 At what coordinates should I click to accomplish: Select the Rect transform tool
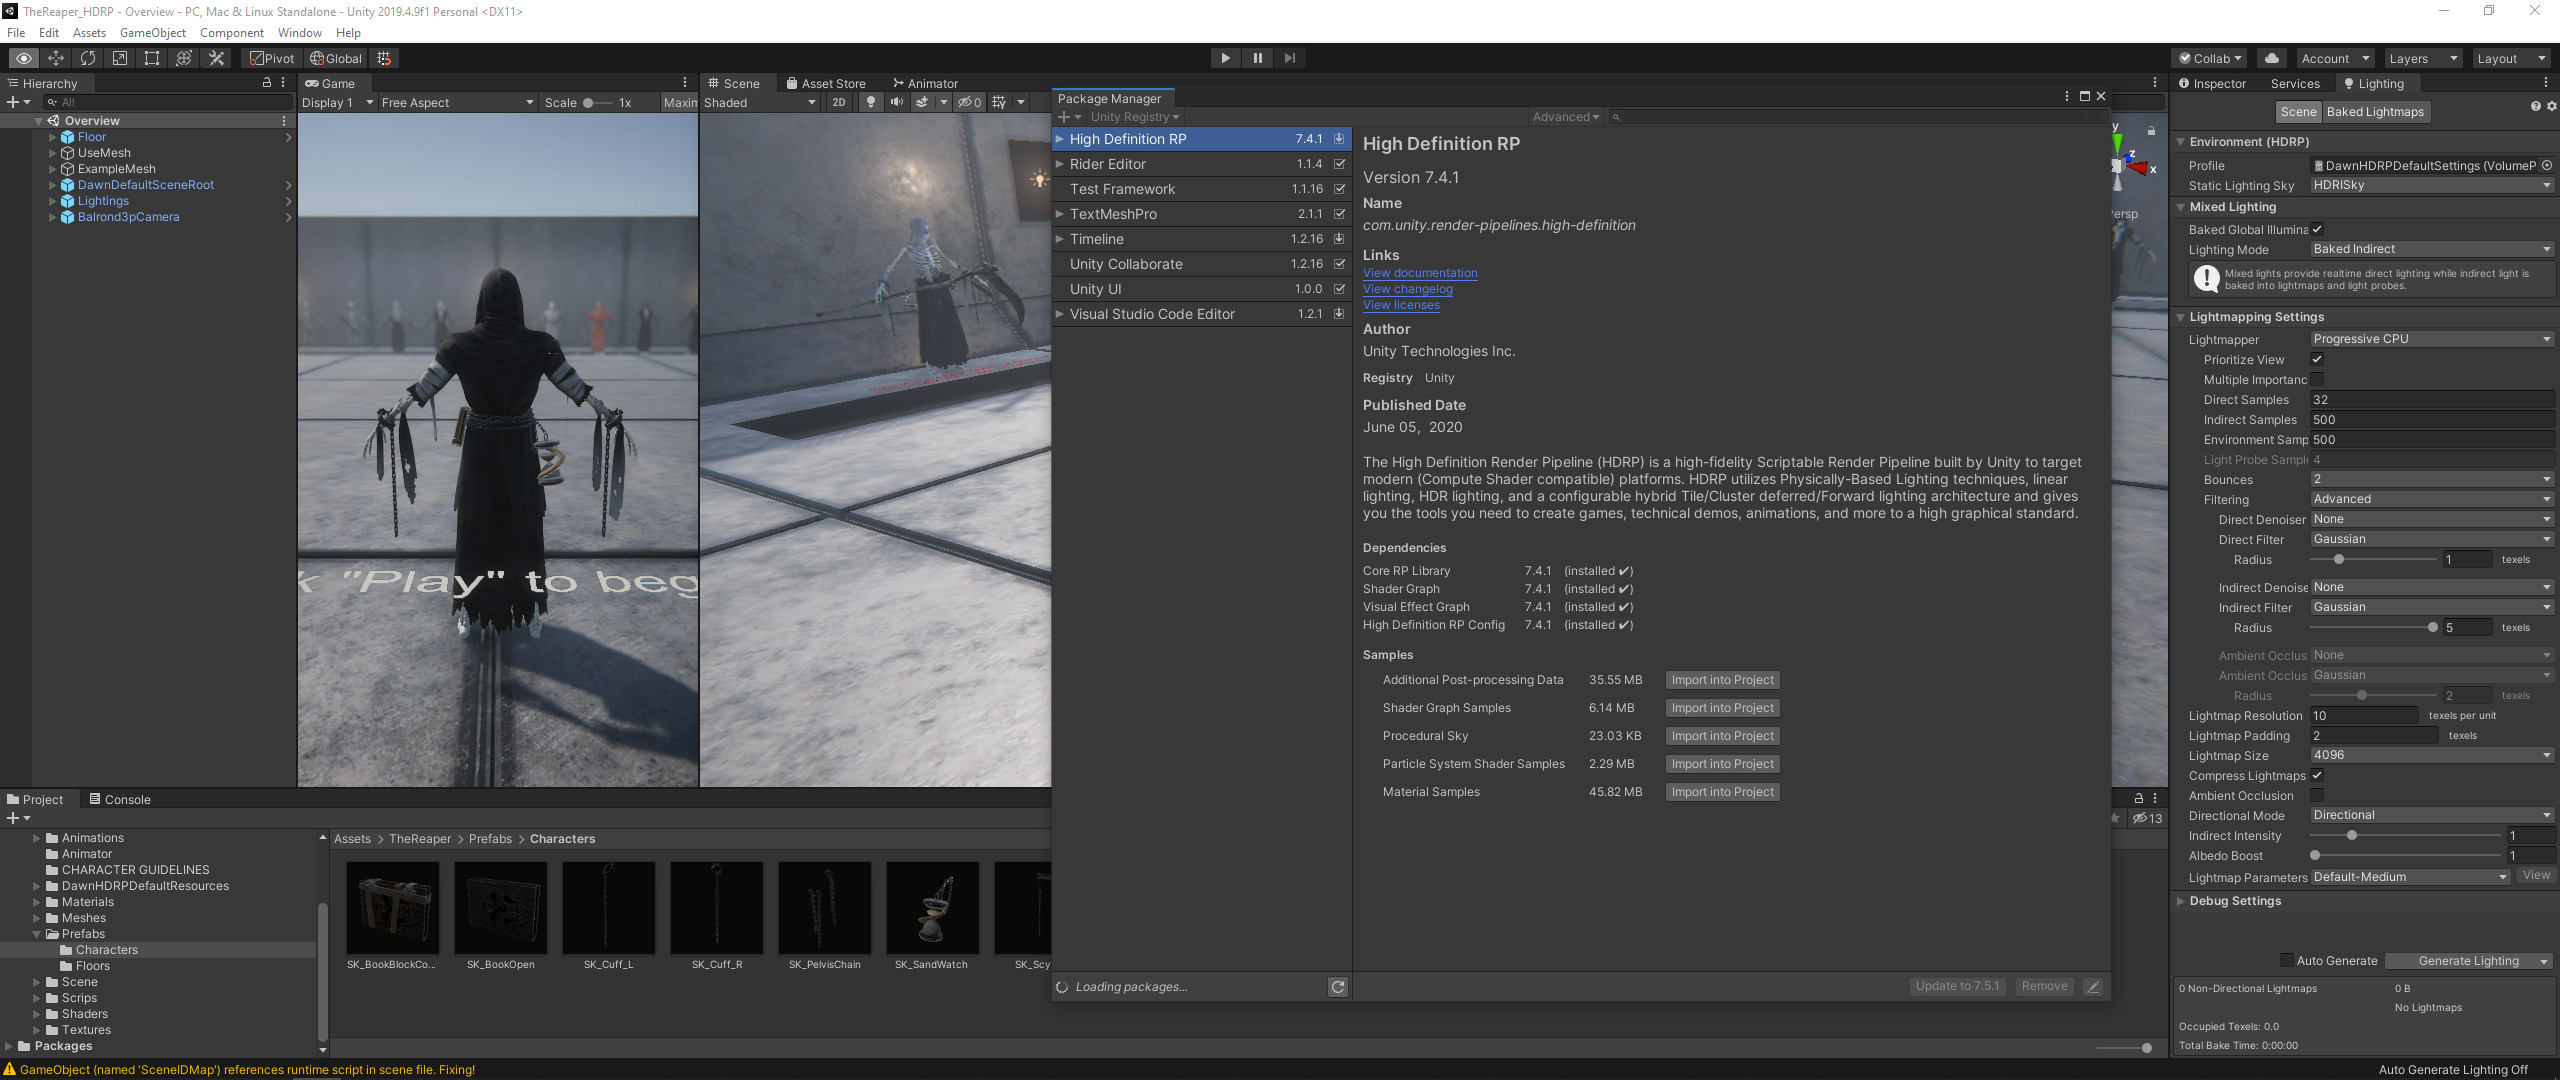pyautogui.click(x=152, y=58)
